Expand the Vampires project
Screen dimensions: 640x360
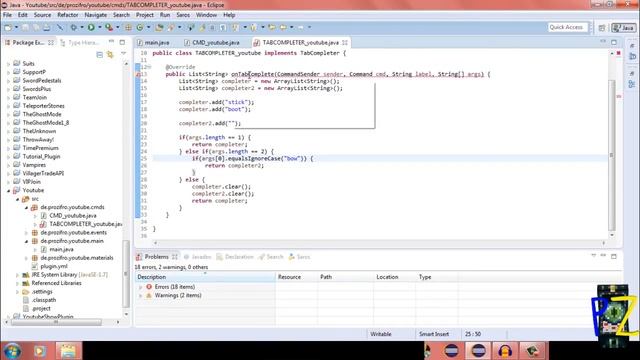[8, 165]
